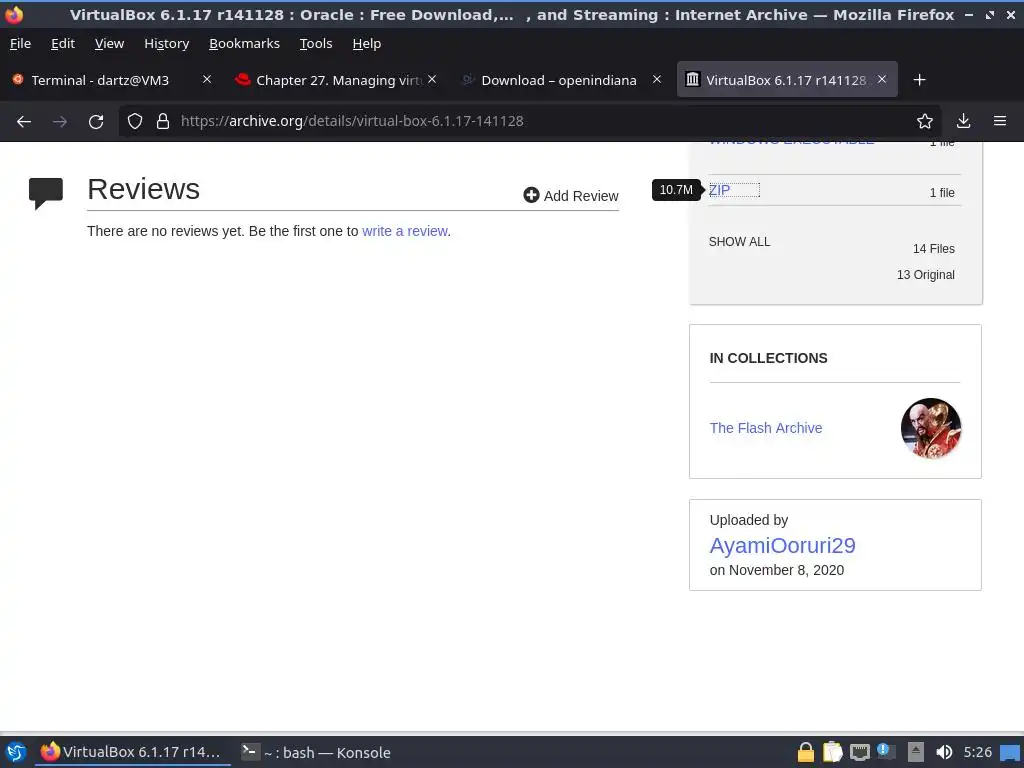1024x768 pixels.
Task: Download the ZIP file link
Action: click(720, 190)
